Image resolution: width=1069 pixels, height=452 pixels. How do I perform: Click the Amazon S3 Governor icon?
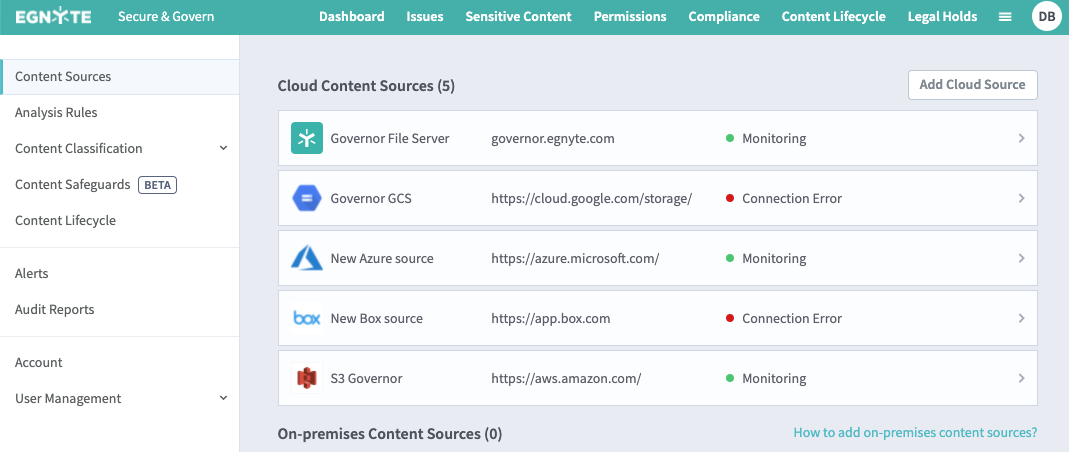click(x=306, y=378)
